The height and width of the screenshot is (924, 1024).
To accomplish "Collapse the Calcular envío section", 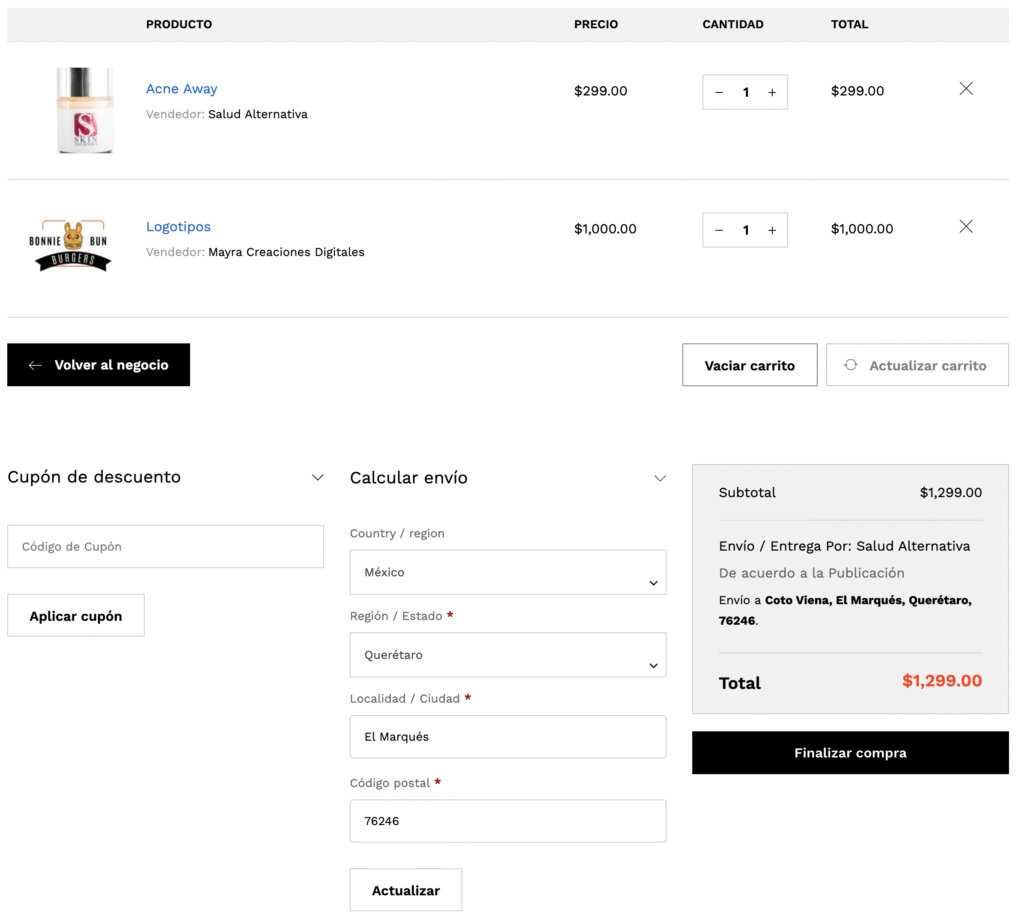I will (660, 478).
